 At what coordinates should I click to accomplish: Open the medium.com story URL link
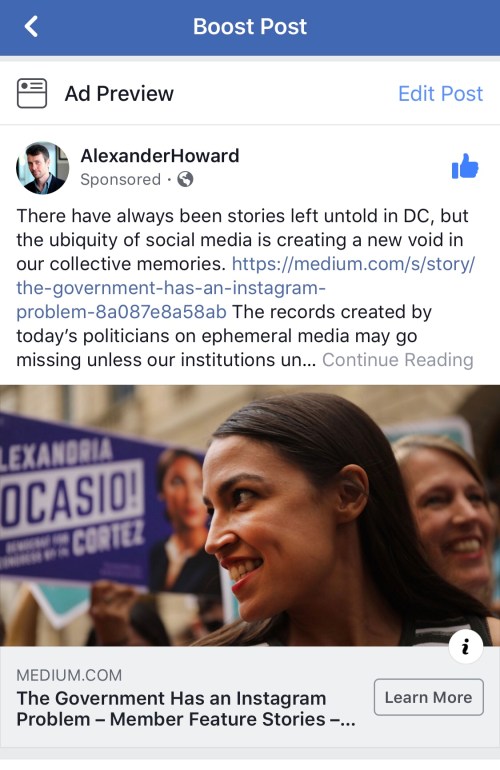(x=246, y=288)
